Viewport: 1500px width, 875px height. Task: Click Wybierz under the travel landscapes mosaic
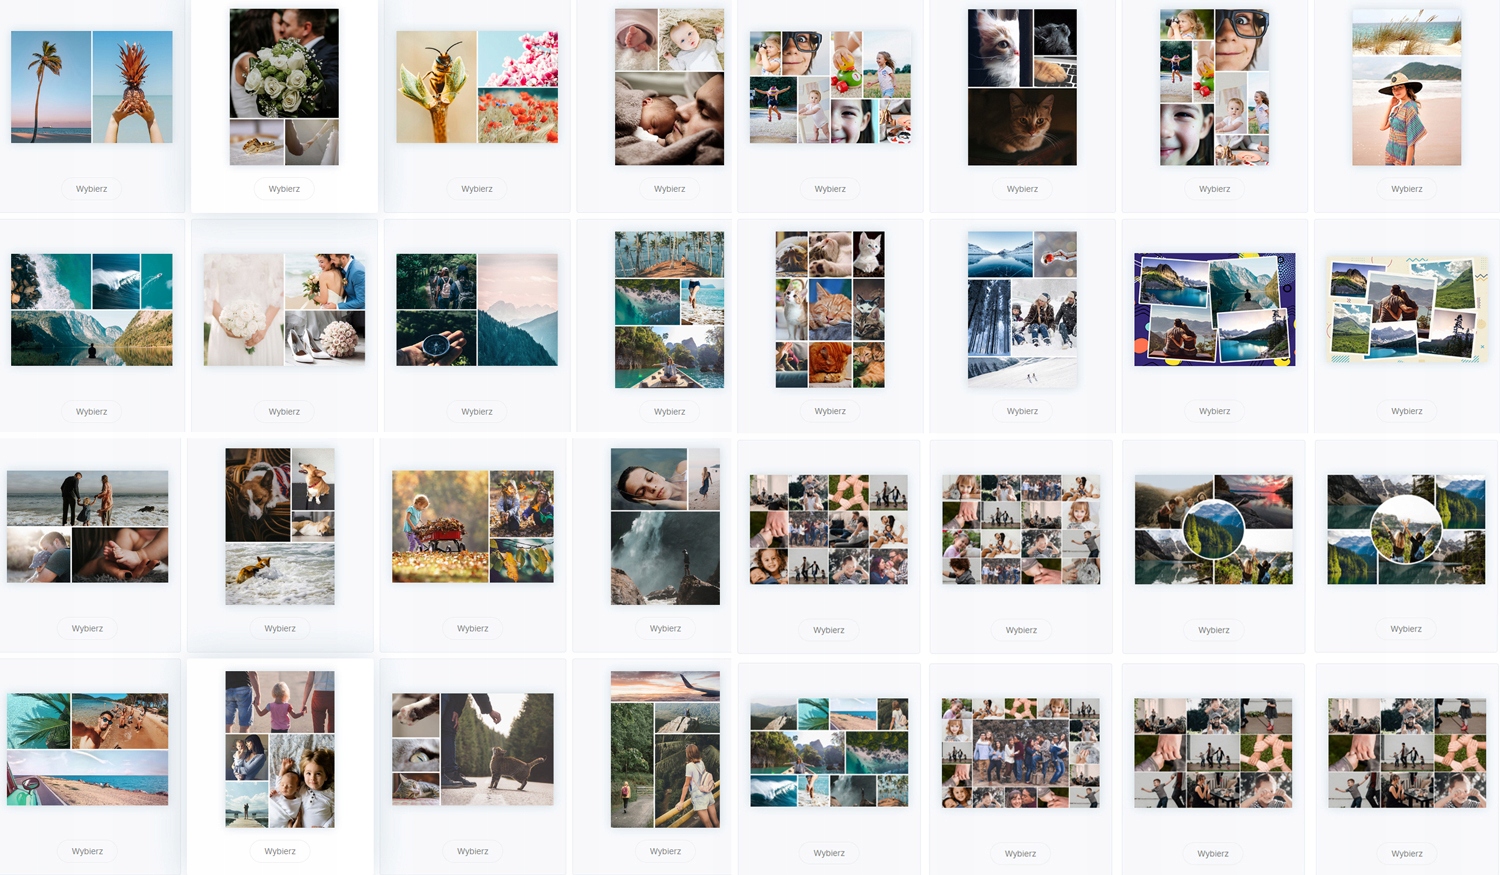[x=829, y=854]
